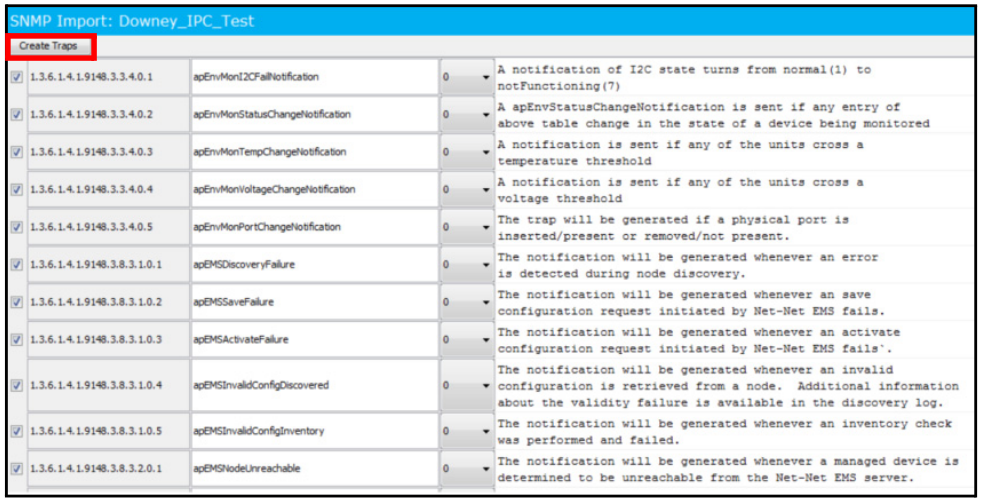Image resolution: width=982 pixels, height=502 pixels.
Task: Click the save configuration request fails description
Action: 691,303
